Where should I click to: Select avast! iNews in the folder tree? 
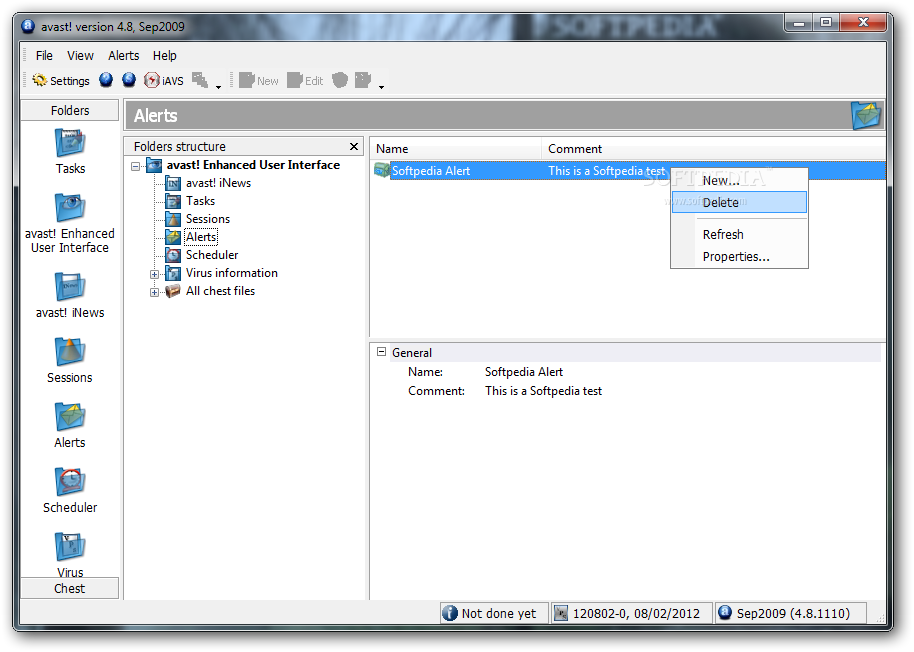click(x=218, y=183)
